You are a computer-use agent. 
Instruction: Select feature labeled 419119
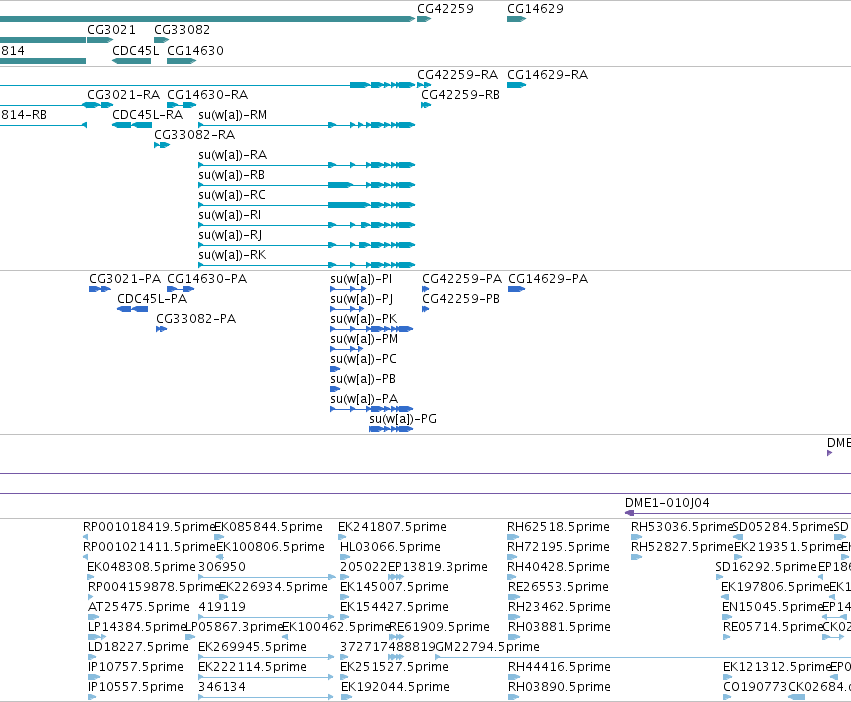[222, 607]
